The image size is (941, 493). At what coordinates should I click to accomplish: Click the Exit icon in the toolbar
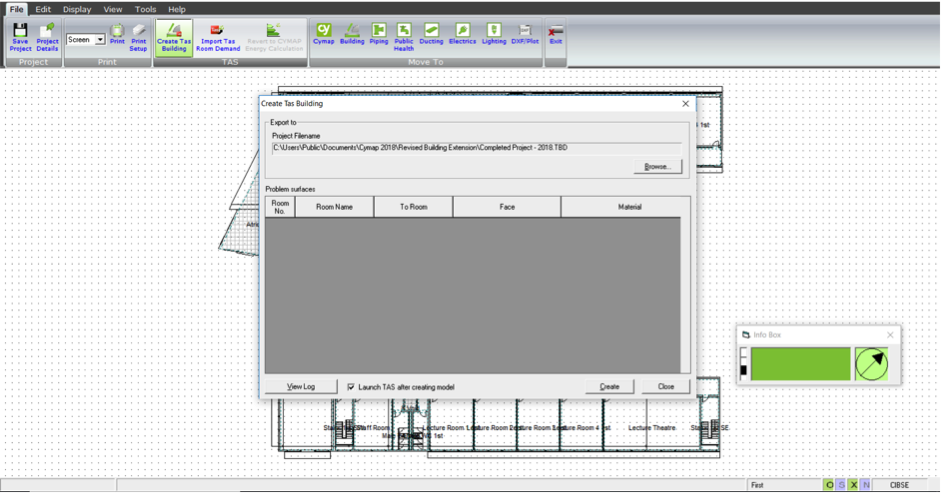556,34
